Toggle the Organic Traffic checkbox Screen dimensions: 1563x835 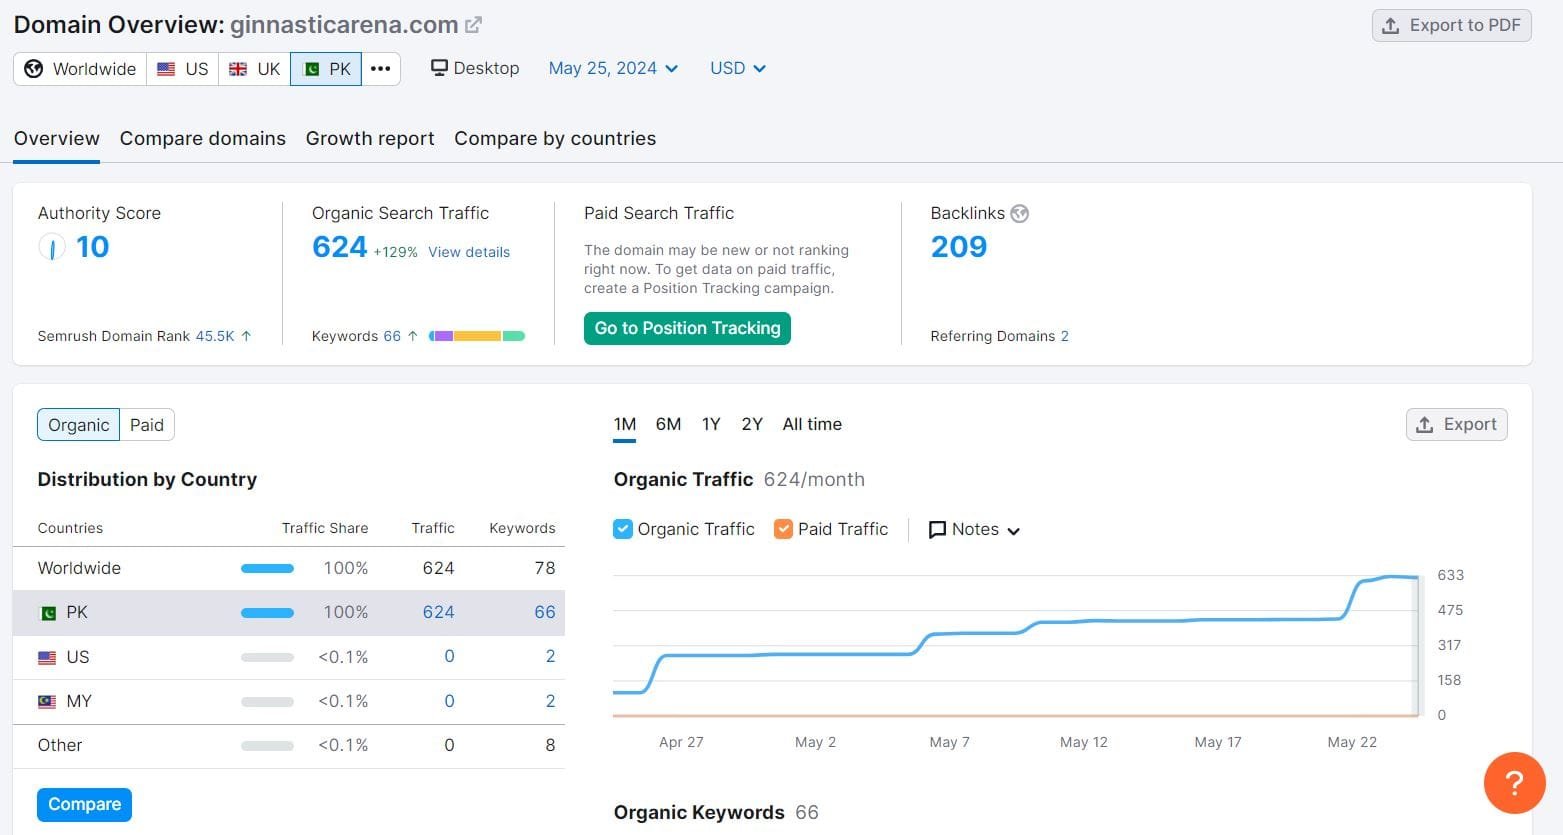(x=623, y=529)
